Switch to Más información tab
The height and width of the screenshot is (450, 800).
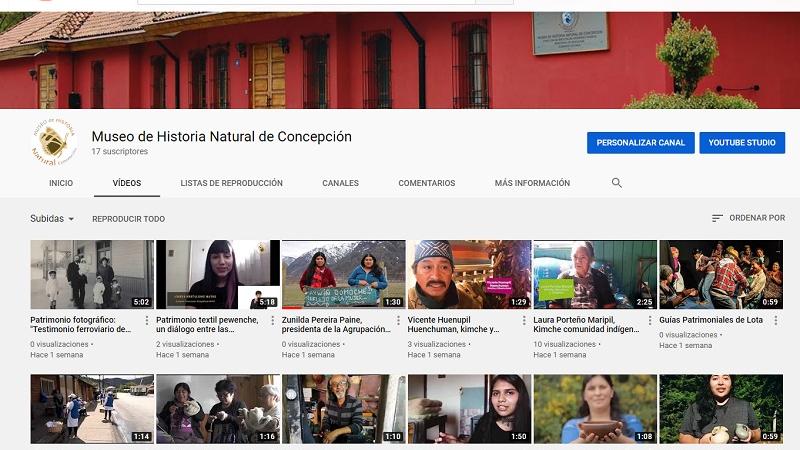pyautogui.click(x=532, y=183)
